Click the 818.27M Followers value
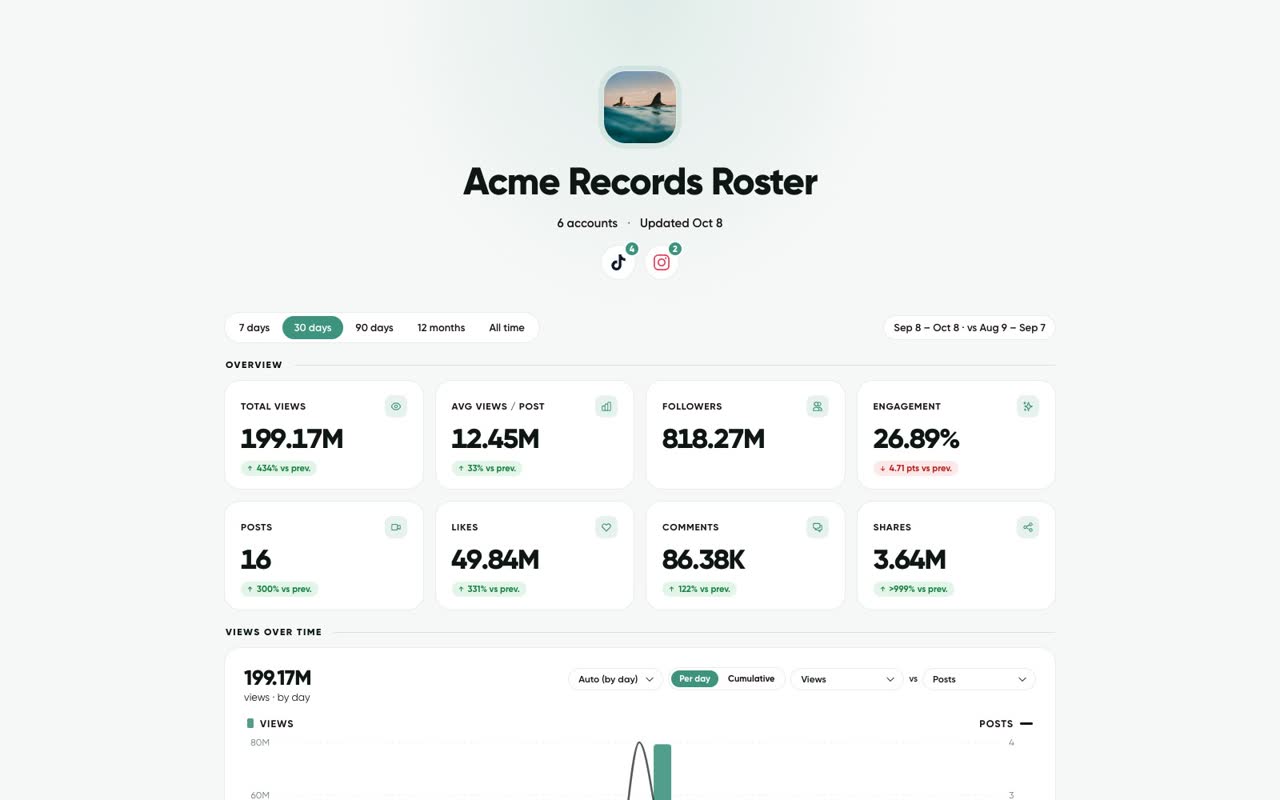Image resolution: width=1280 pixels, height=800 pixels. click(713, 439)
